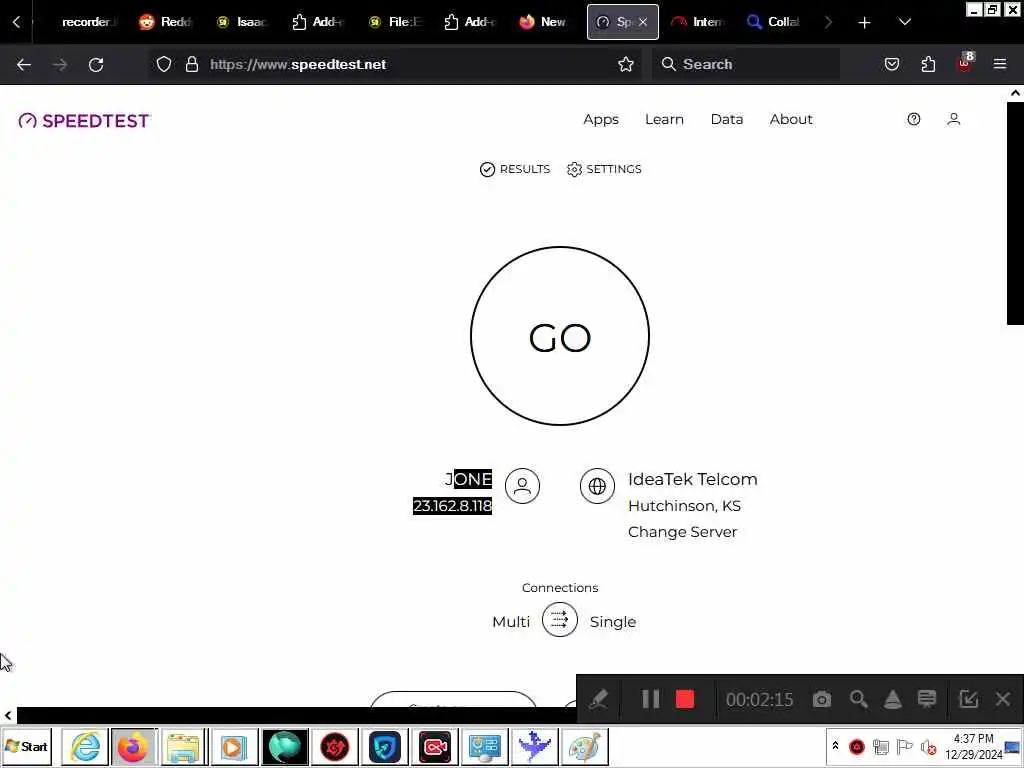
Task: Click the Speedtest logo
Action: pos(84,121)
